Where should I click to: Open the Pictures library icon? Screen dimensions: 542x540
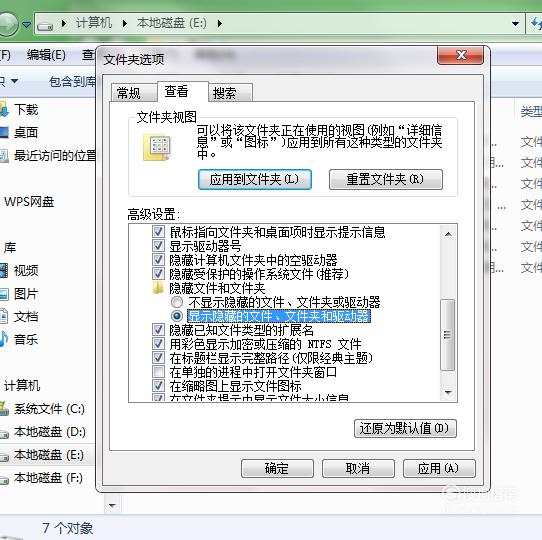coord(3,294)
